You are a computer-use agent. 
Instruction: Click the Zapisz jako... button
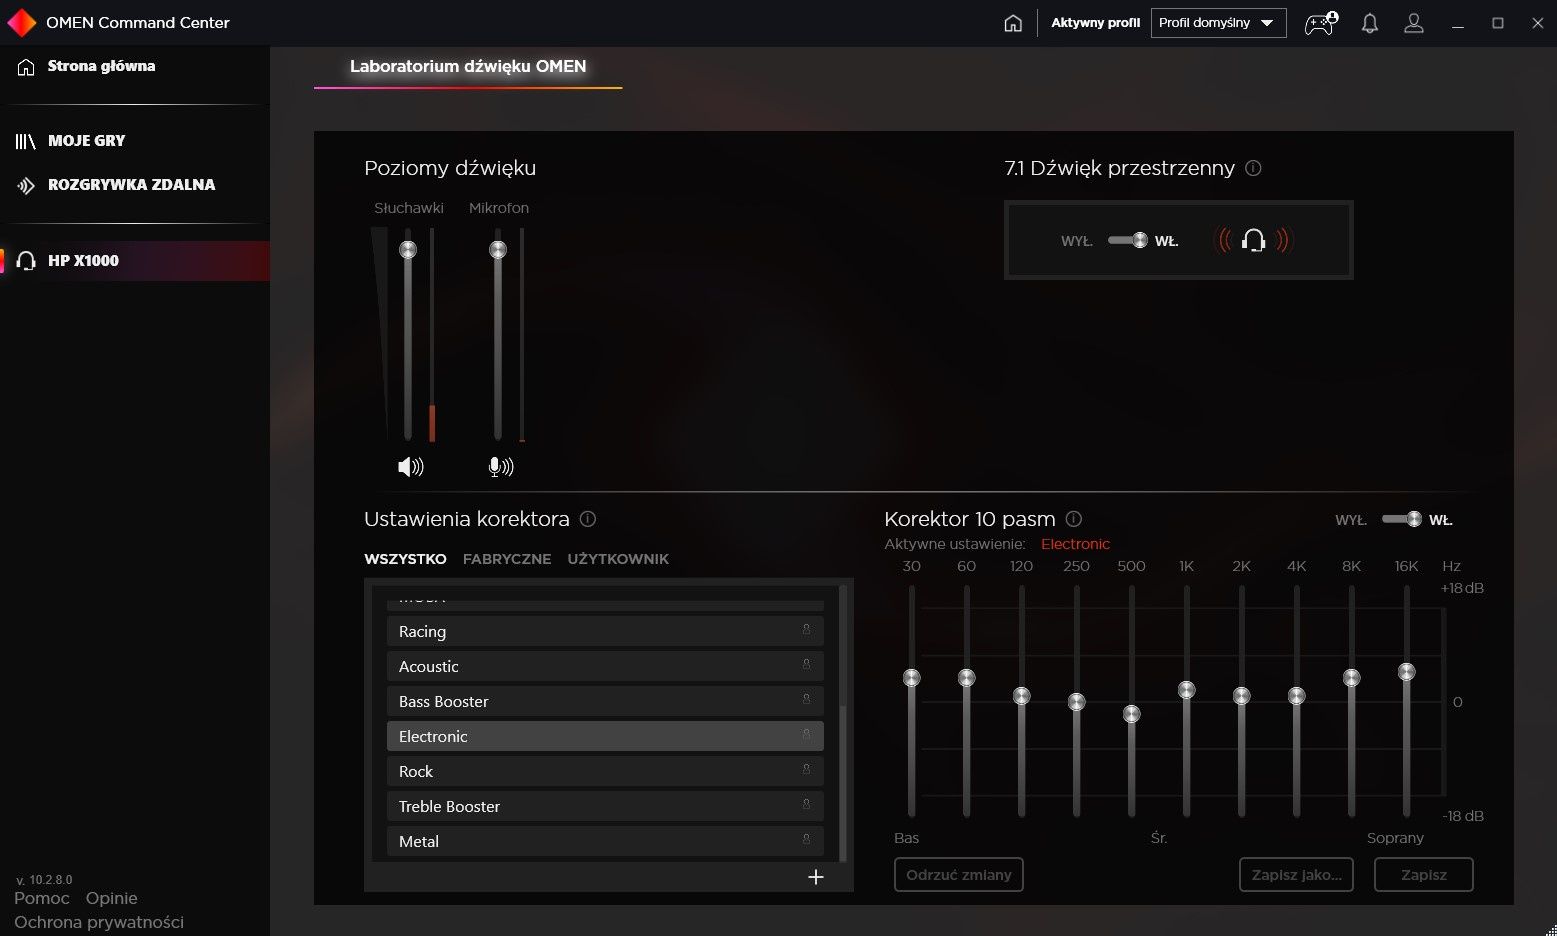pyautogui.click(x=1297, y=875)
